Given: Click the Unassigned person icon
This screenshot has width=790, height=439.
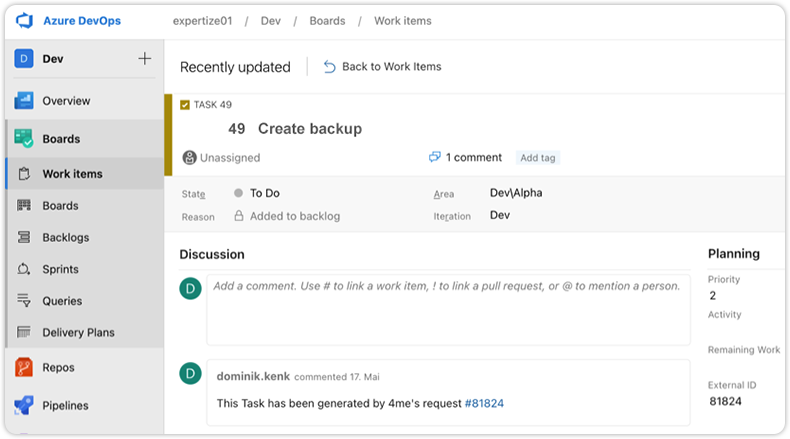Looking at the screenshot, I should pyautogui.click(x=189, y=157).
